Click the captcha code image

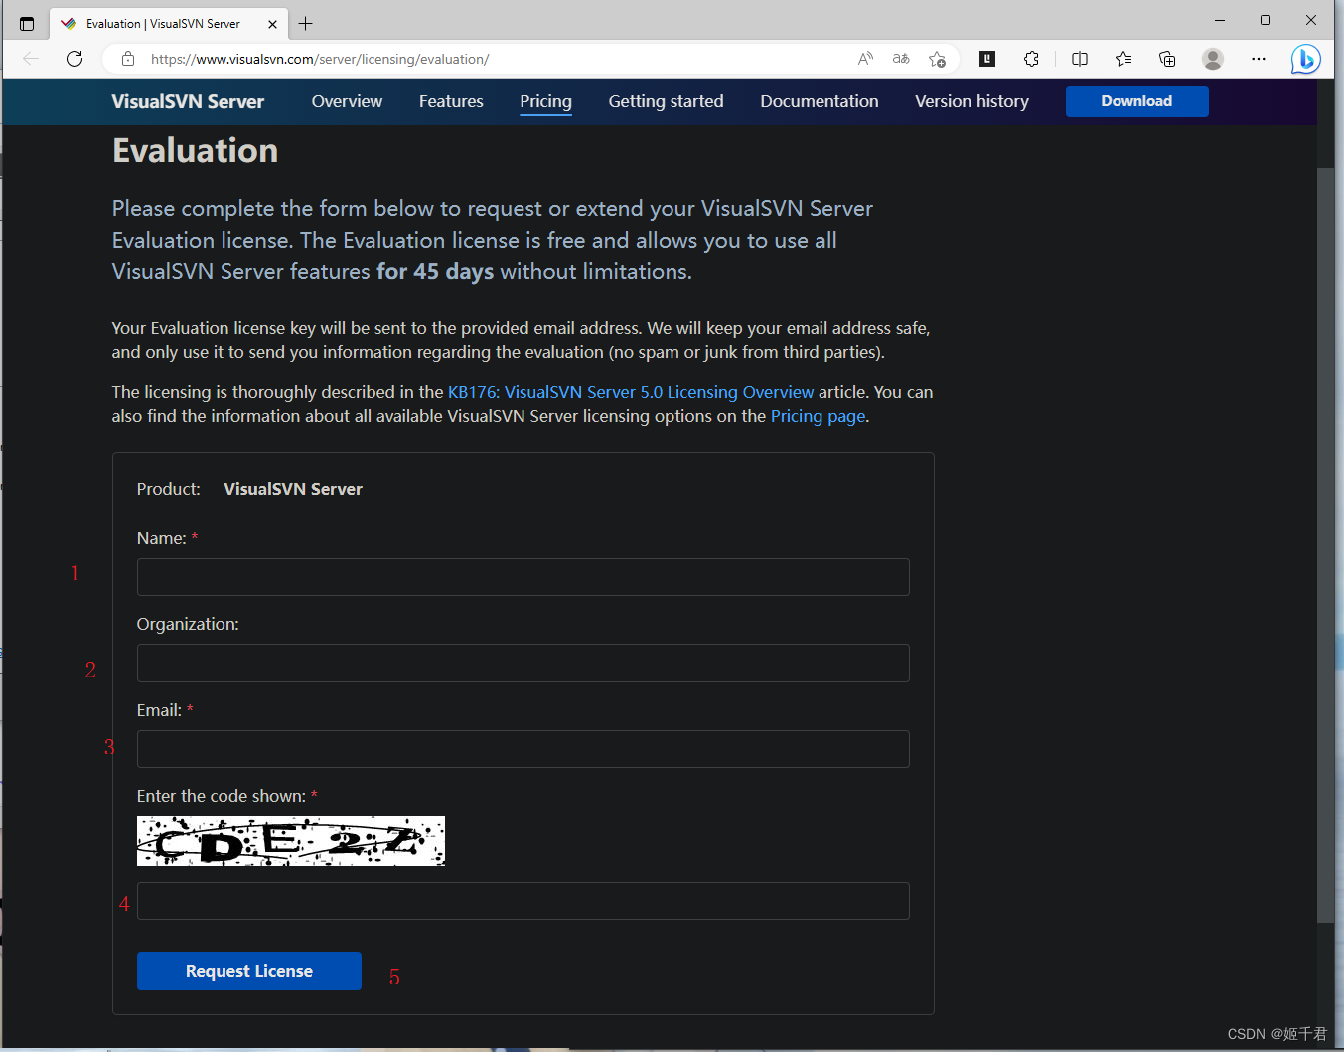pos(291,841)
